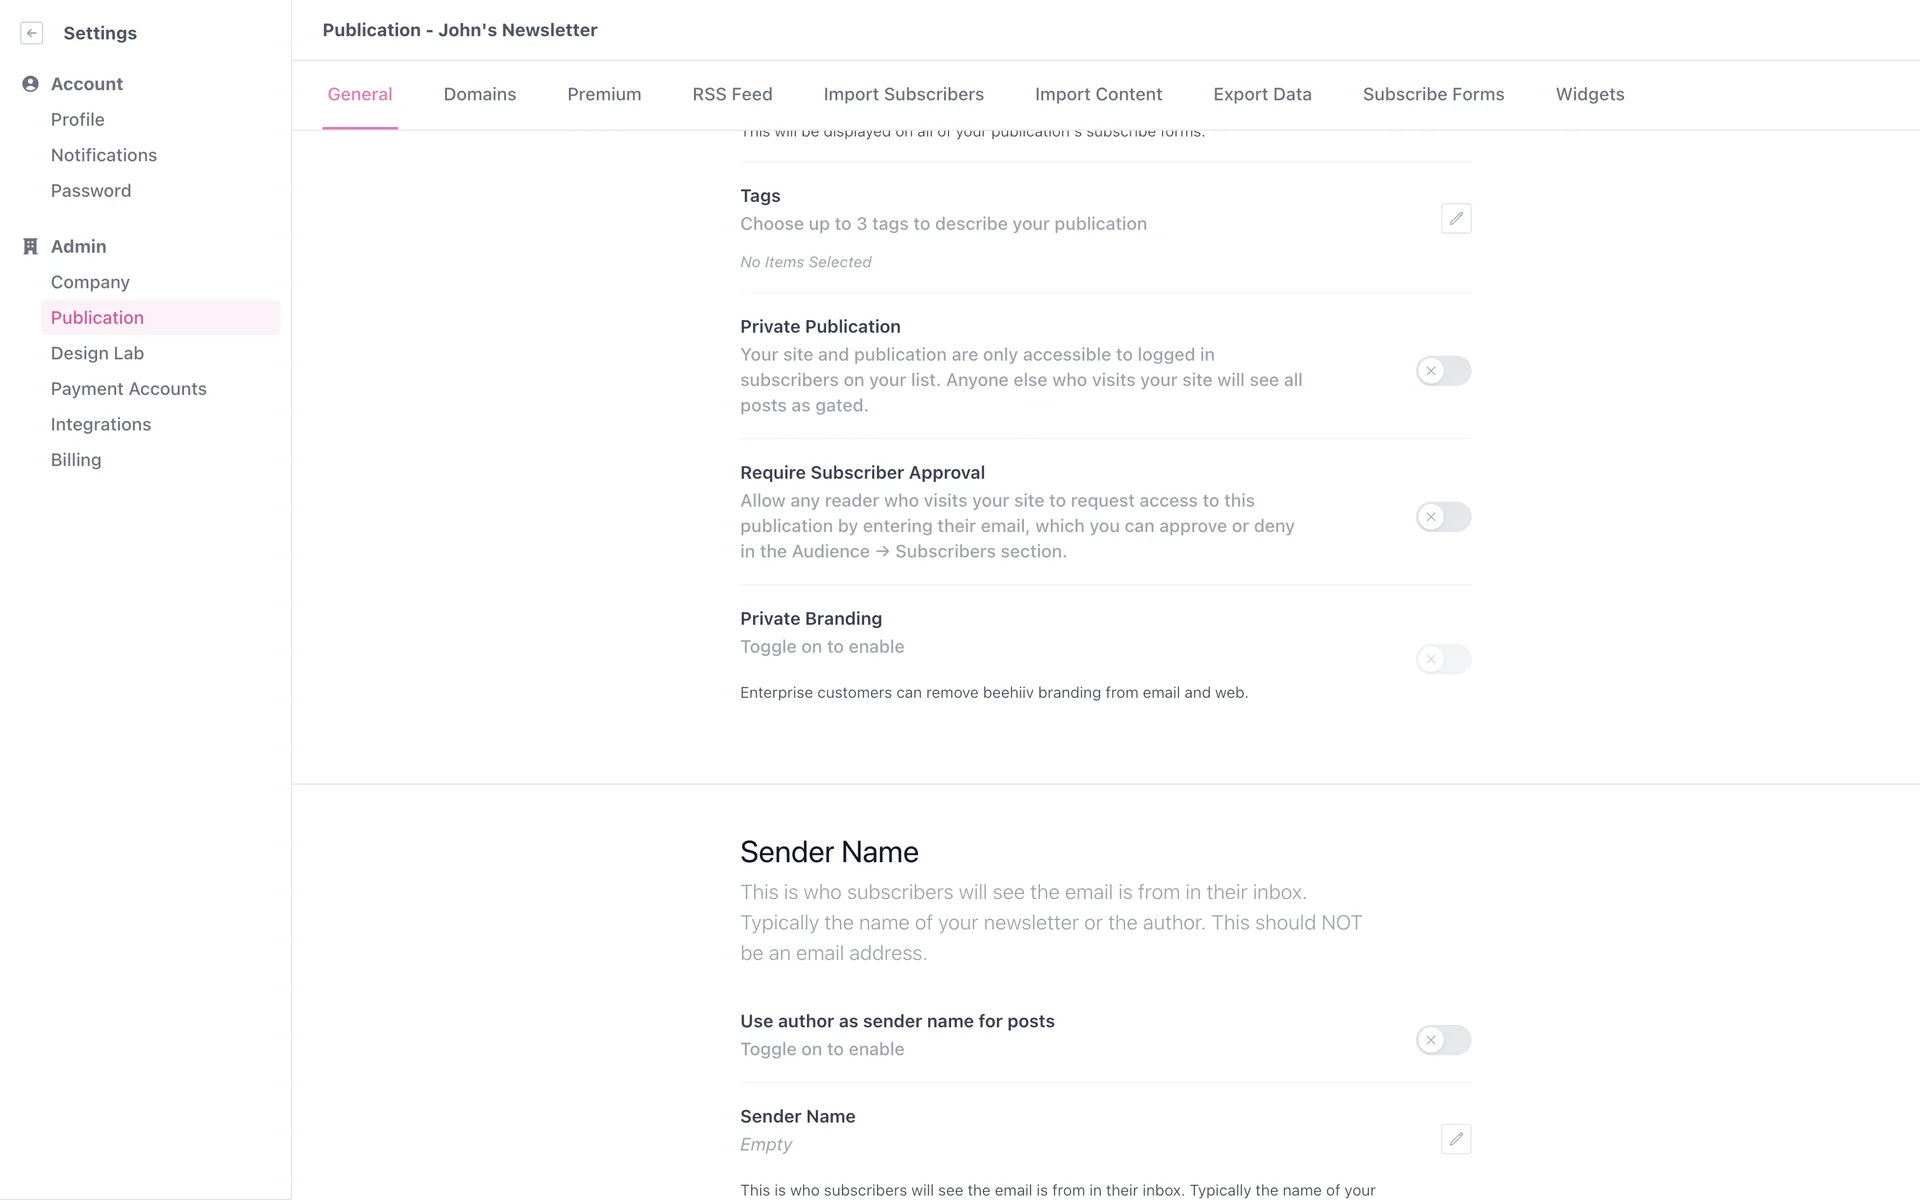Click pencil icon to edit Sender Name

click(1455, 1139)
